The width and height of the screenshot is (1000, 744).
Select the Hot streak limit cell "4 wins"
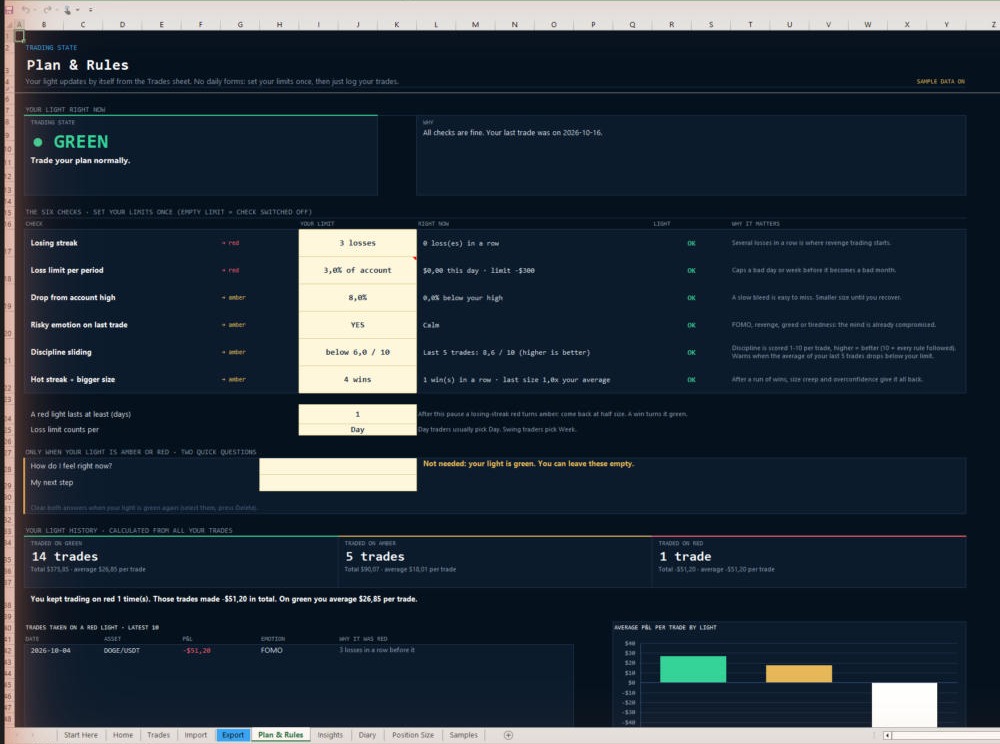358,379
